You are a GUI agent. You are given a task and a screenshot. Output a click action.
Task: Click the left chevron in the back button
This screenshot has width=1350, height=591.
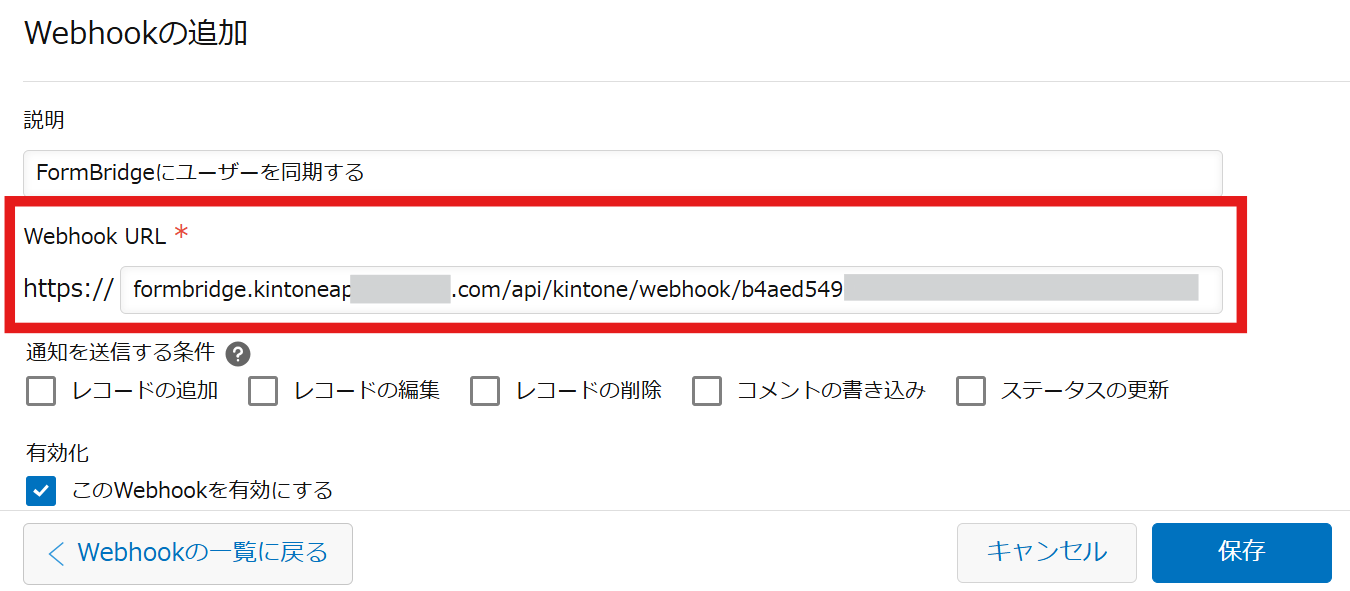(x=56, y=553)
